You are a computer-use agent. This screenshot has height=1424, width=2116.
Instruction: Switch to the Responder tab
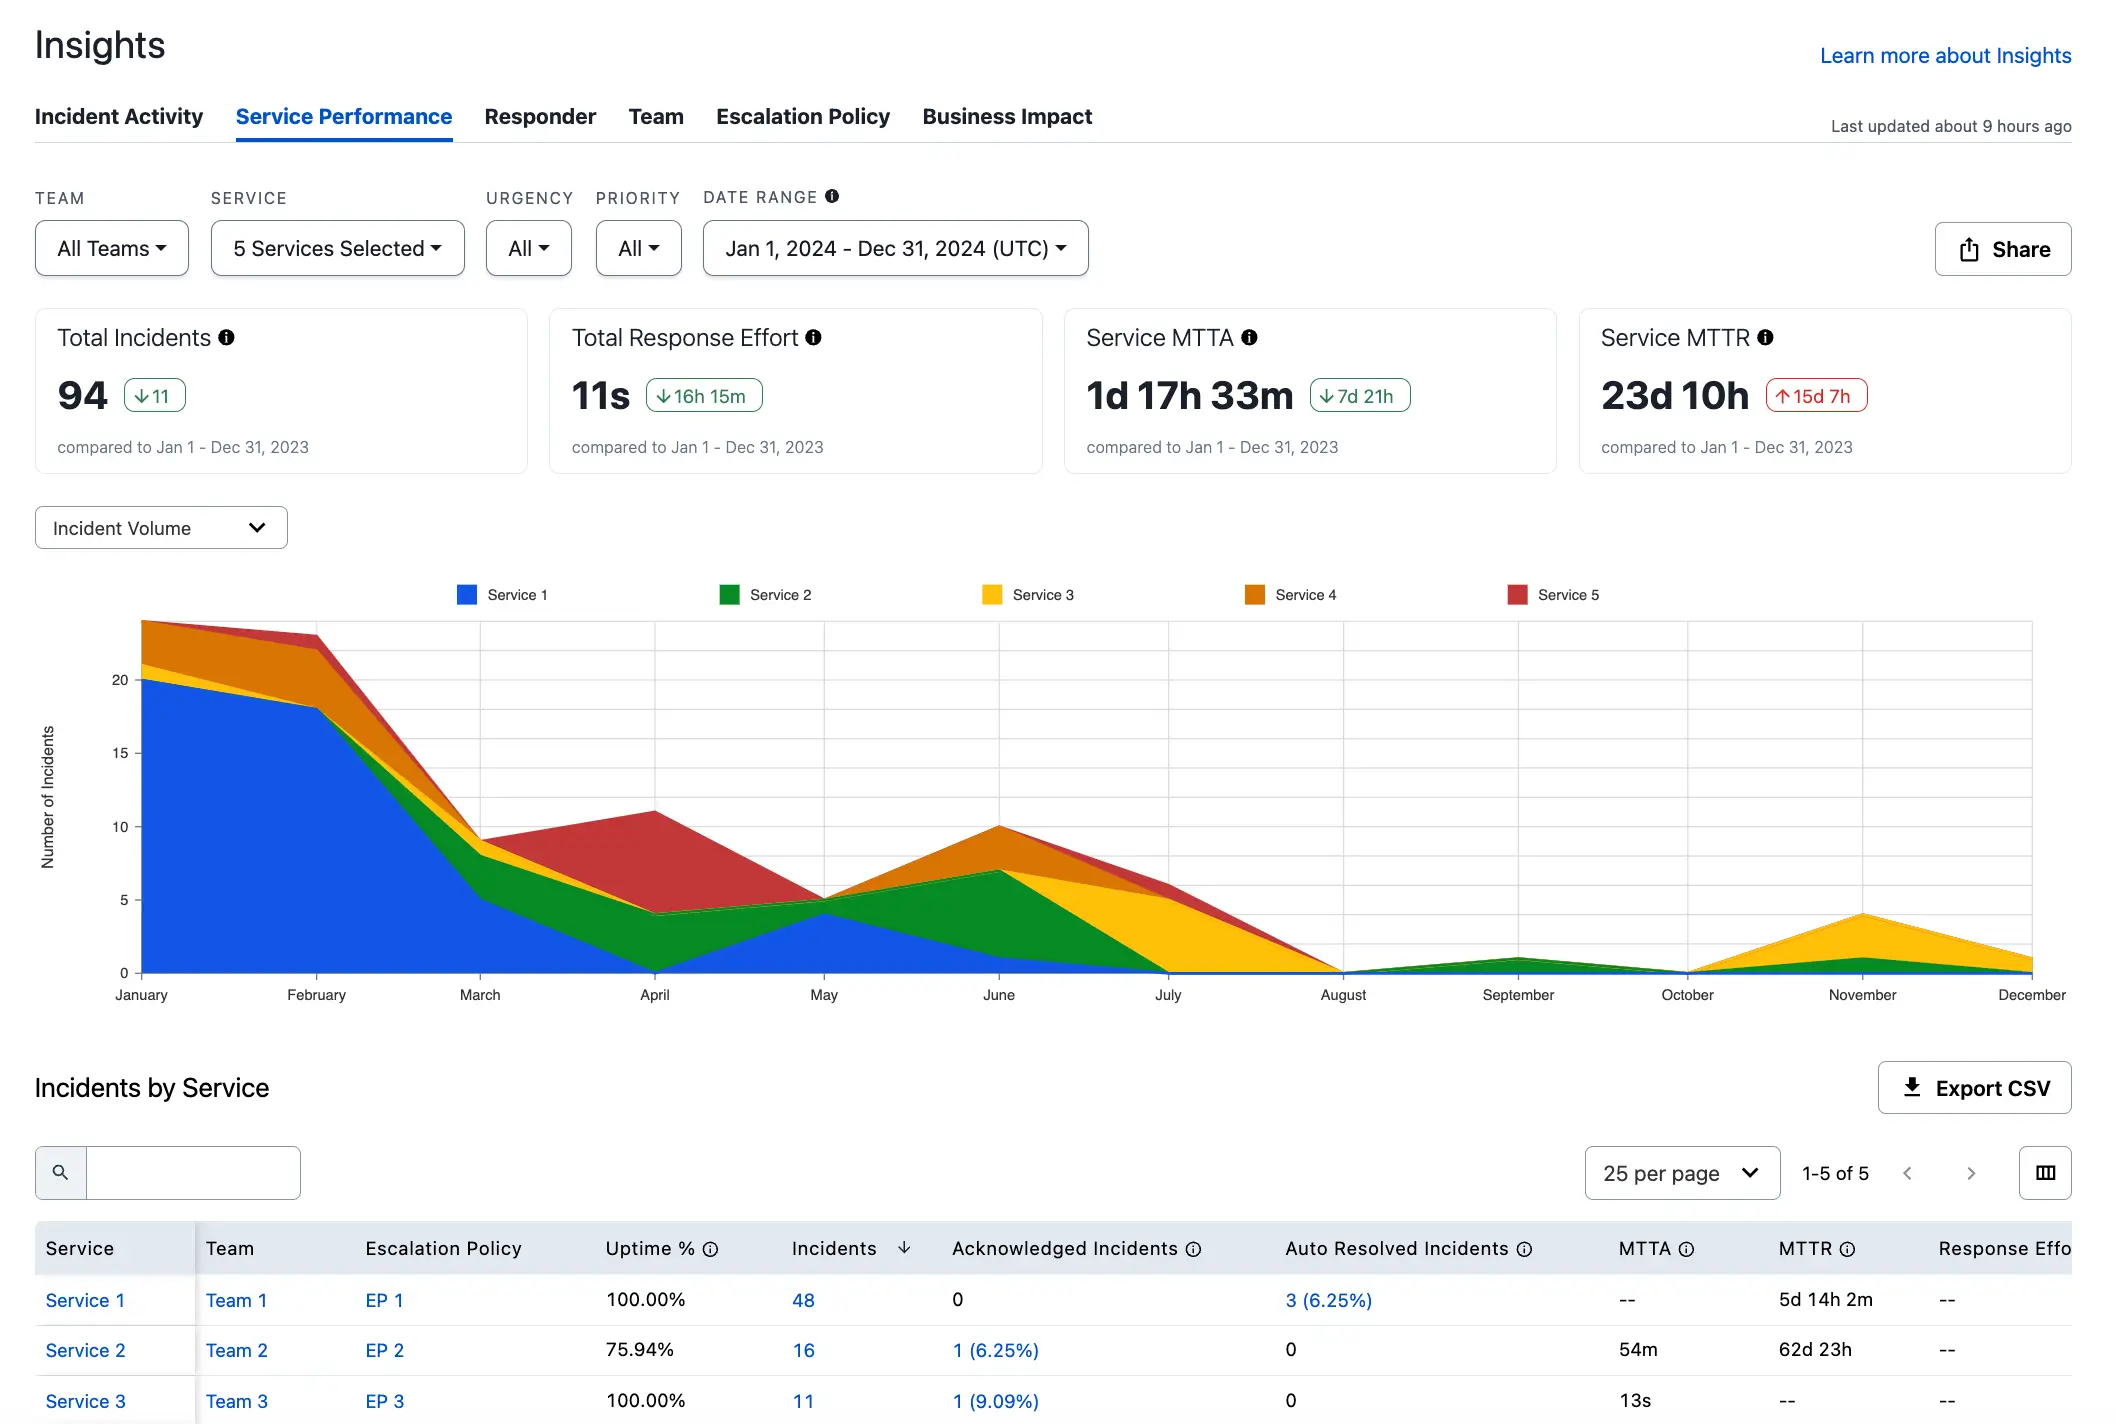tap(540, 117)
